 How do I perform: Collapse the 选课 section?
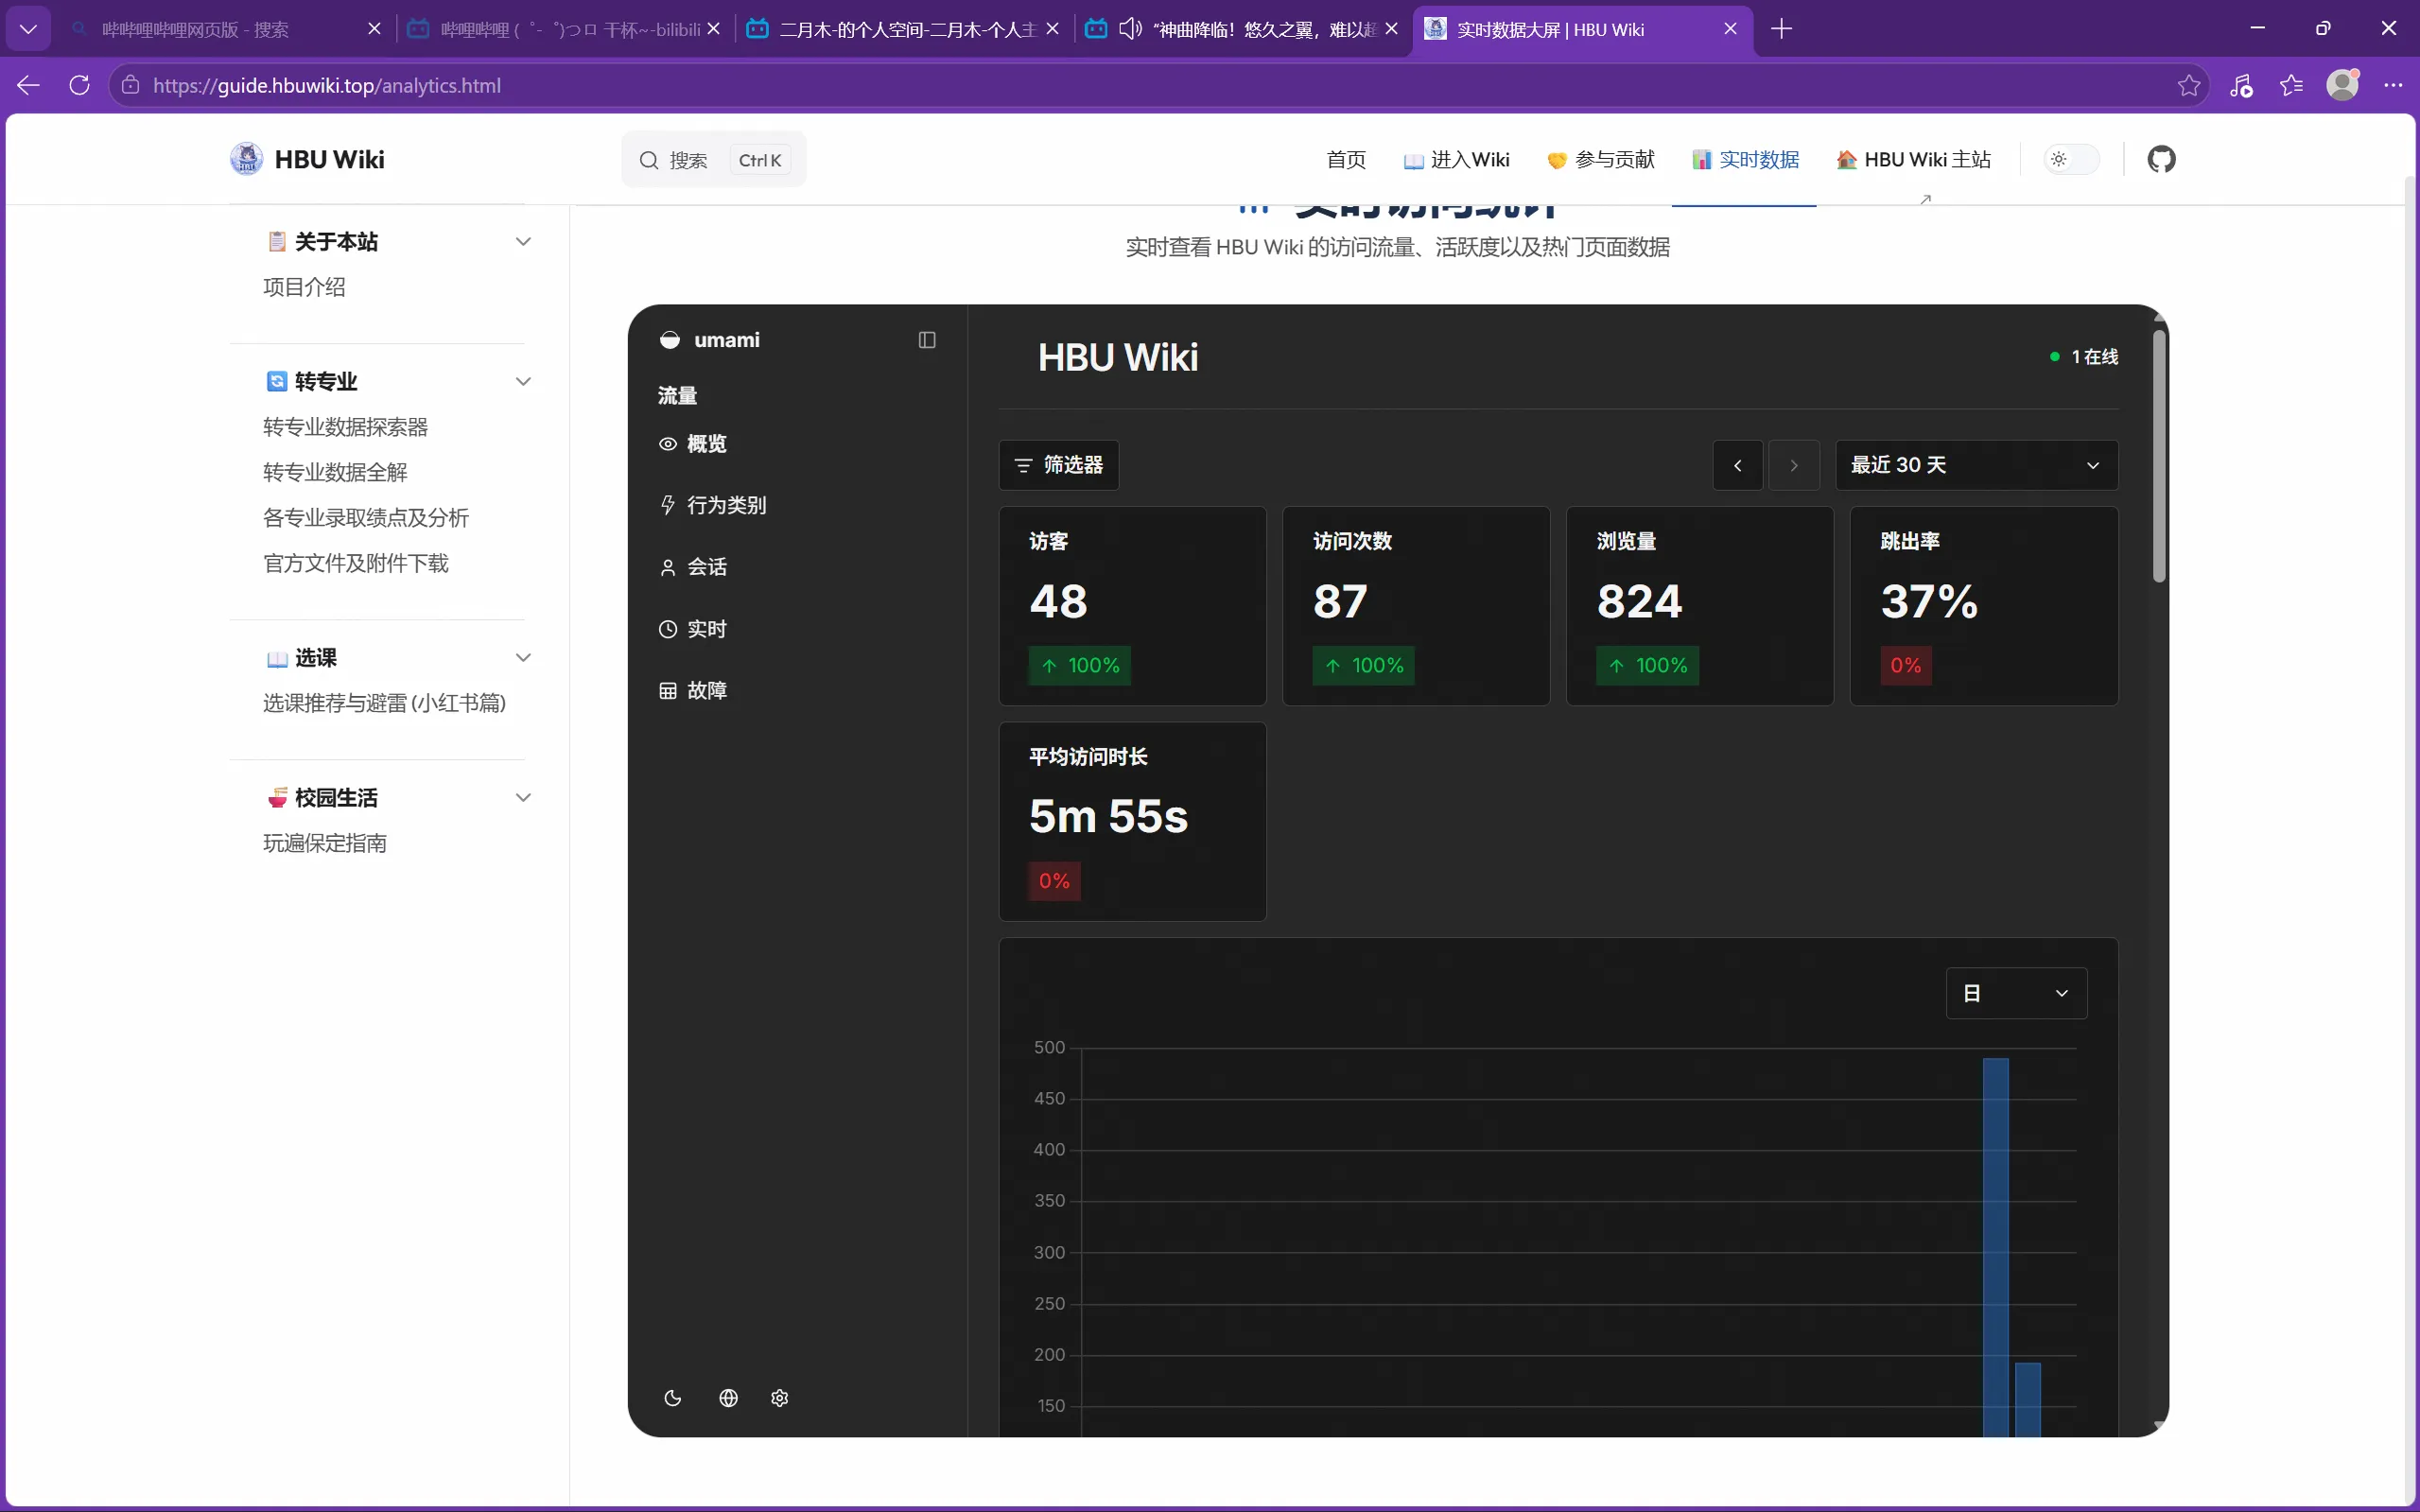tap(523, 657)
